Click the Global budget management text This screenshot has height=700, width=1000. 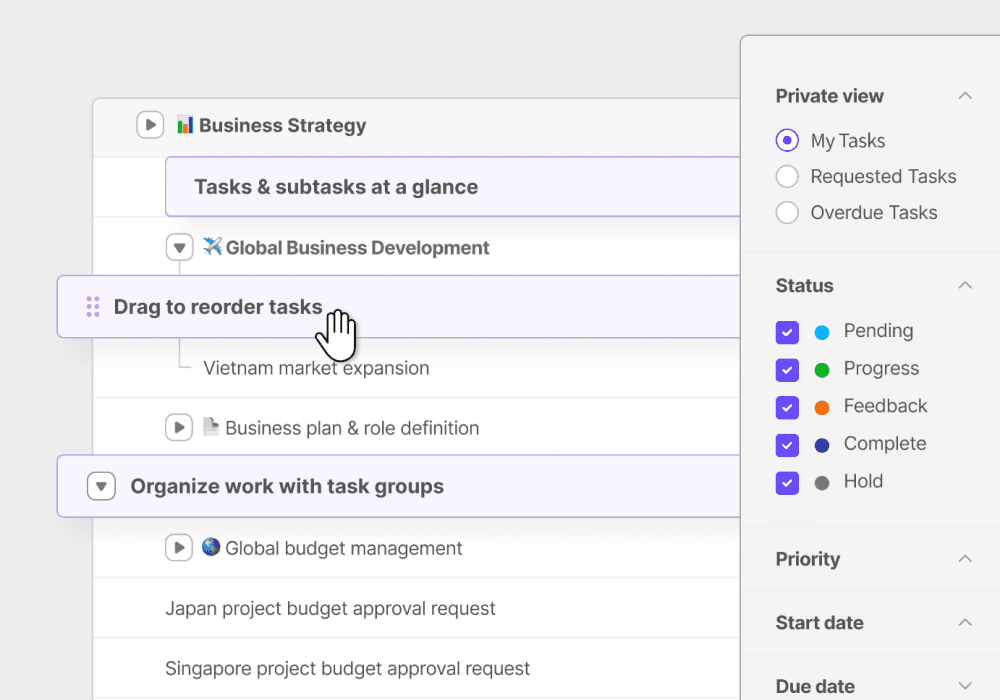tap(344, 548)
